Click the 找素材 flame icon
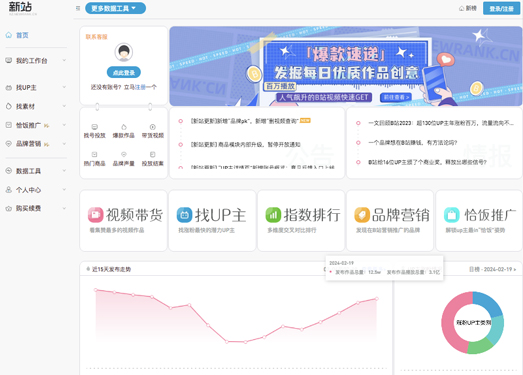 (9, 106)
